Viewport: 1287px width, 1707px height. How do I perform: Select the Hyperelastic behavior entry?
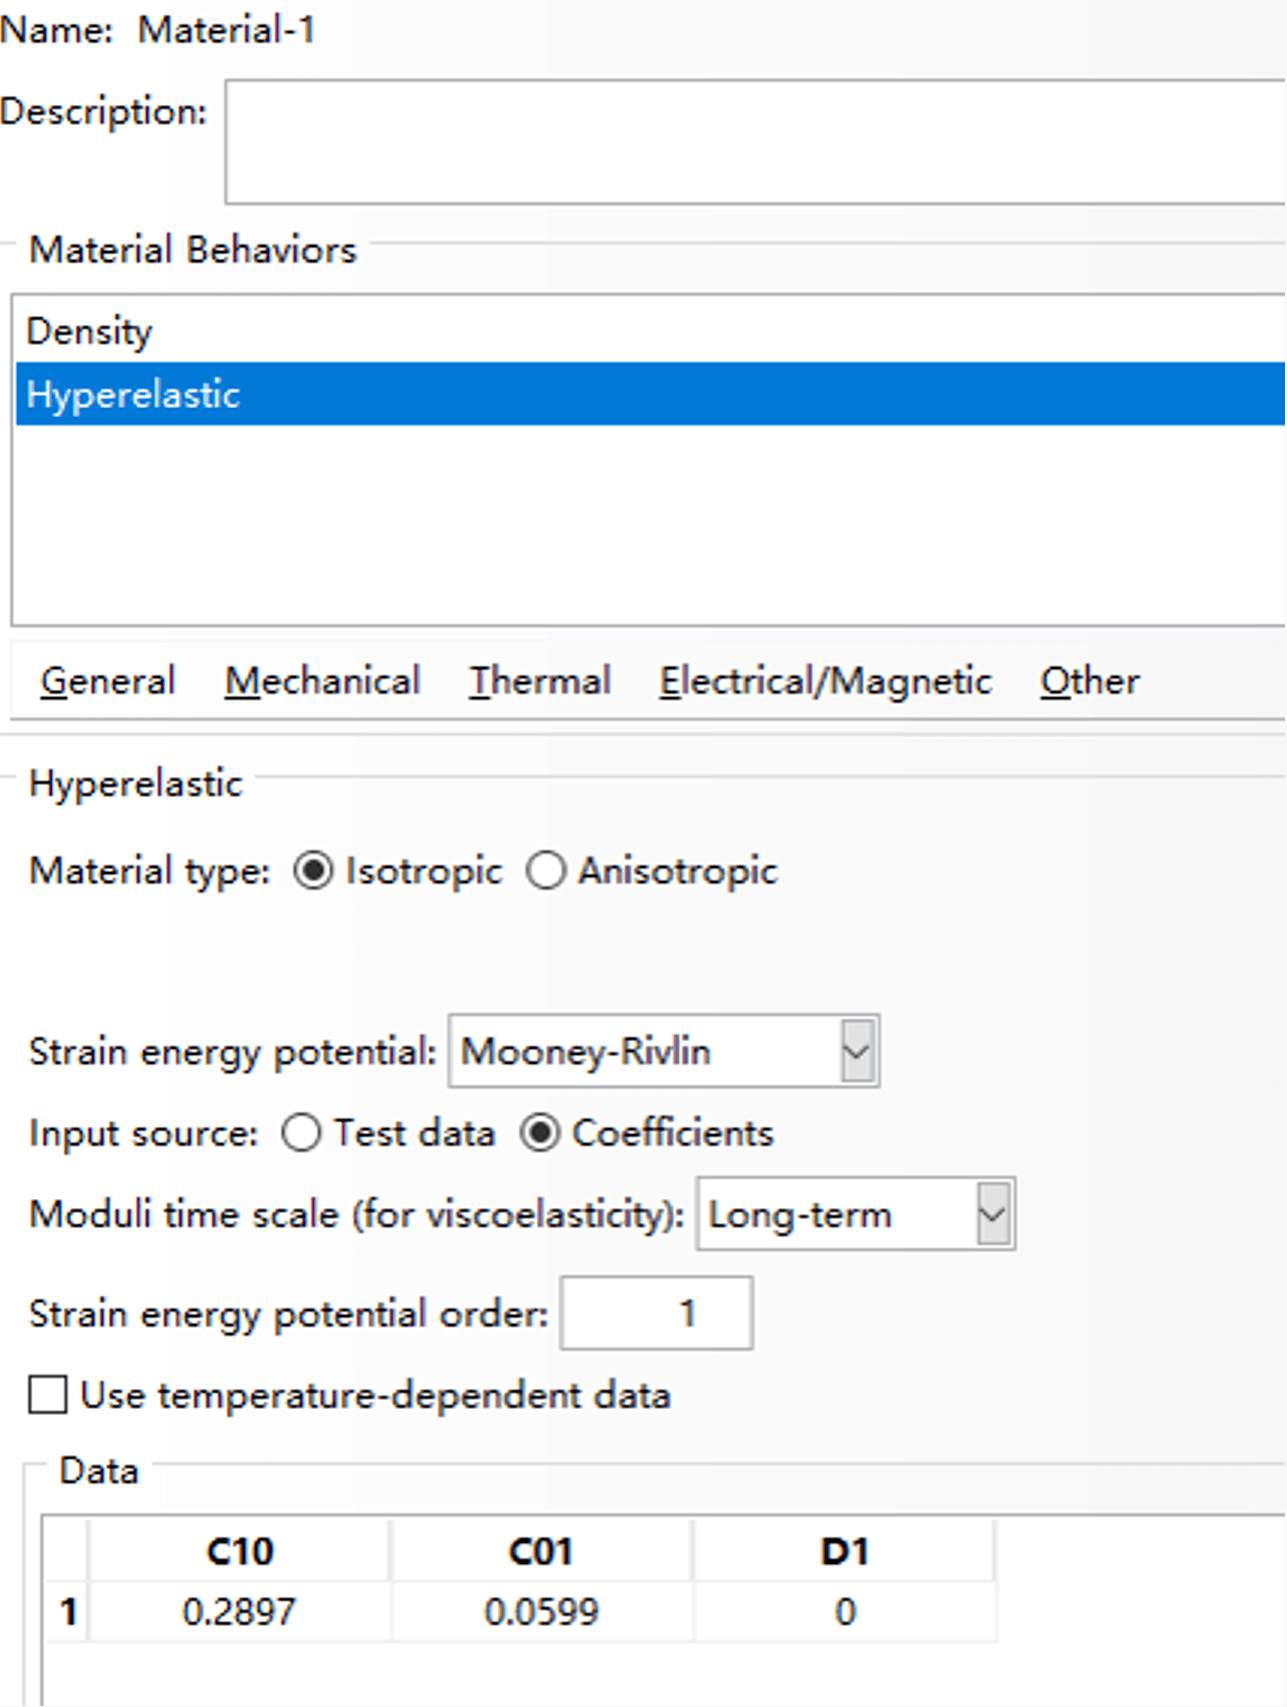[x=134, y=395]
